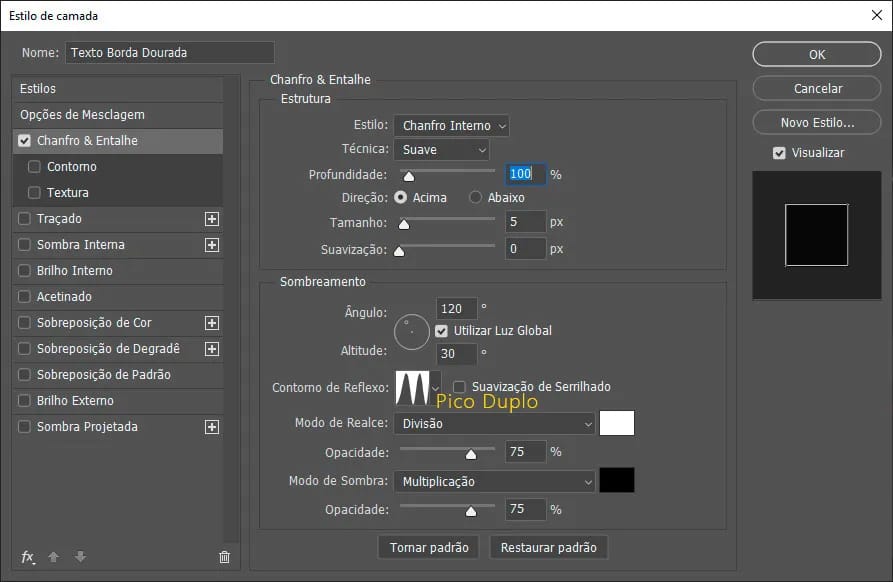This screenshot has height=582, width=893.
Task: Click the black shadow color swatch
Action: [617, 480]
